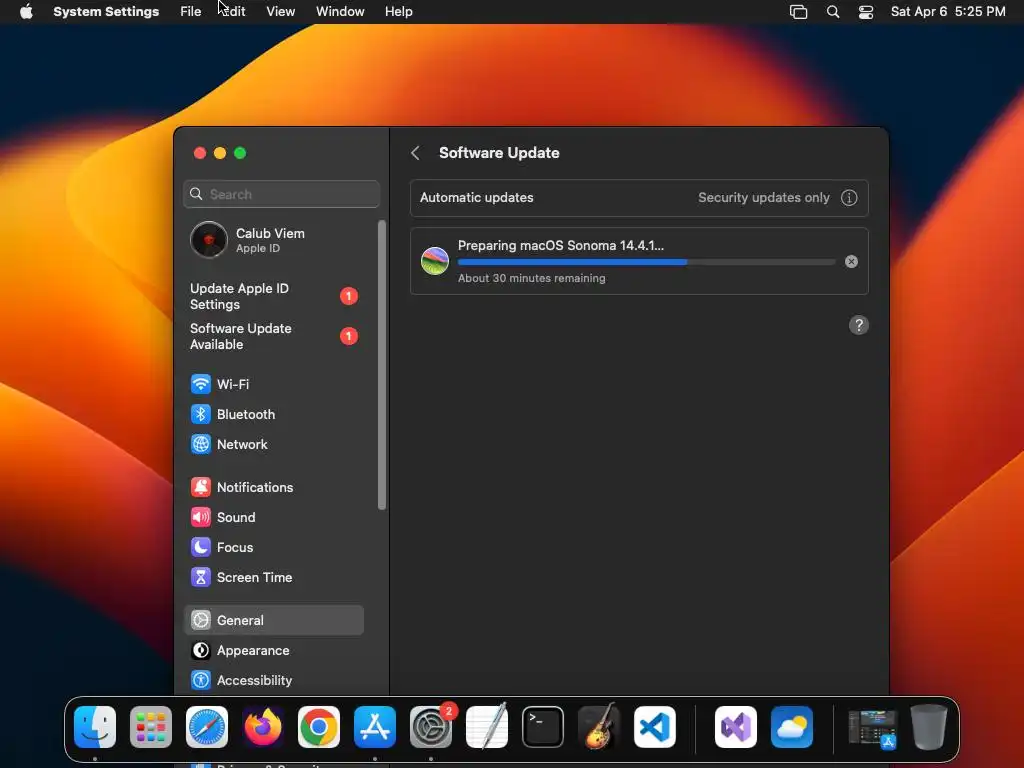This screenshot has width=1024, height=768.
Task: Click the Calub Viem Apple ID avatar
Action: pos(208,240)
